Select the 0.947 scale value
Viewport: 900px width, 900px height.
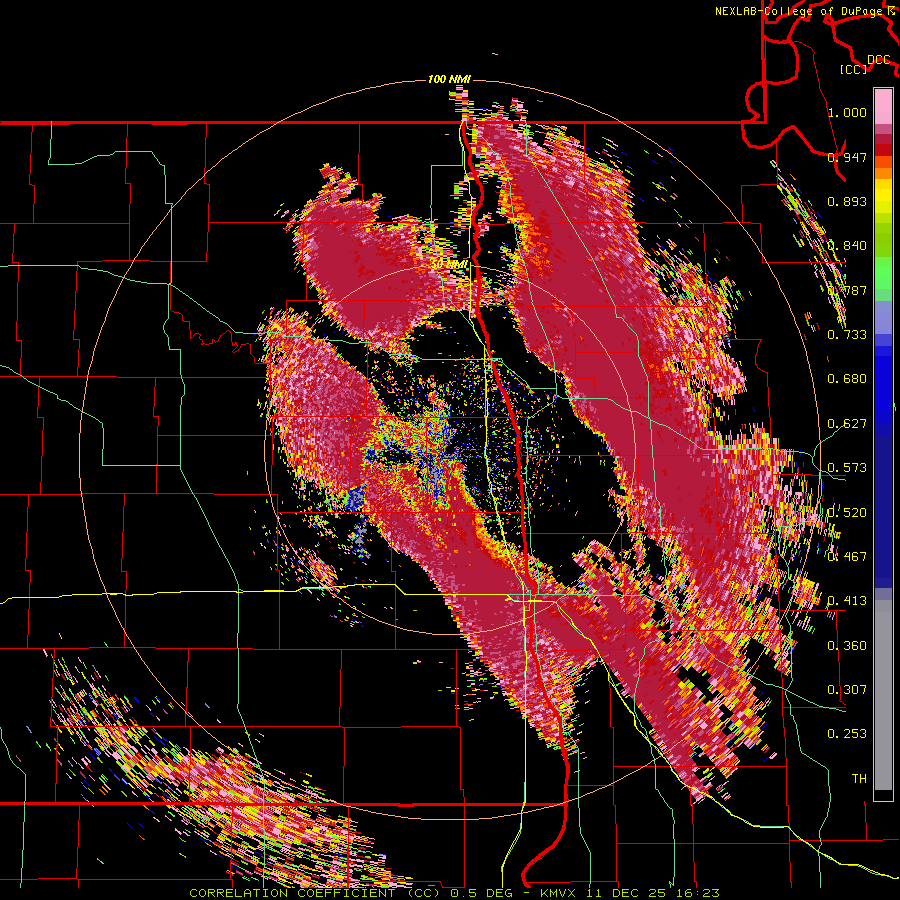pyautogui.click(x=847, y=157)
